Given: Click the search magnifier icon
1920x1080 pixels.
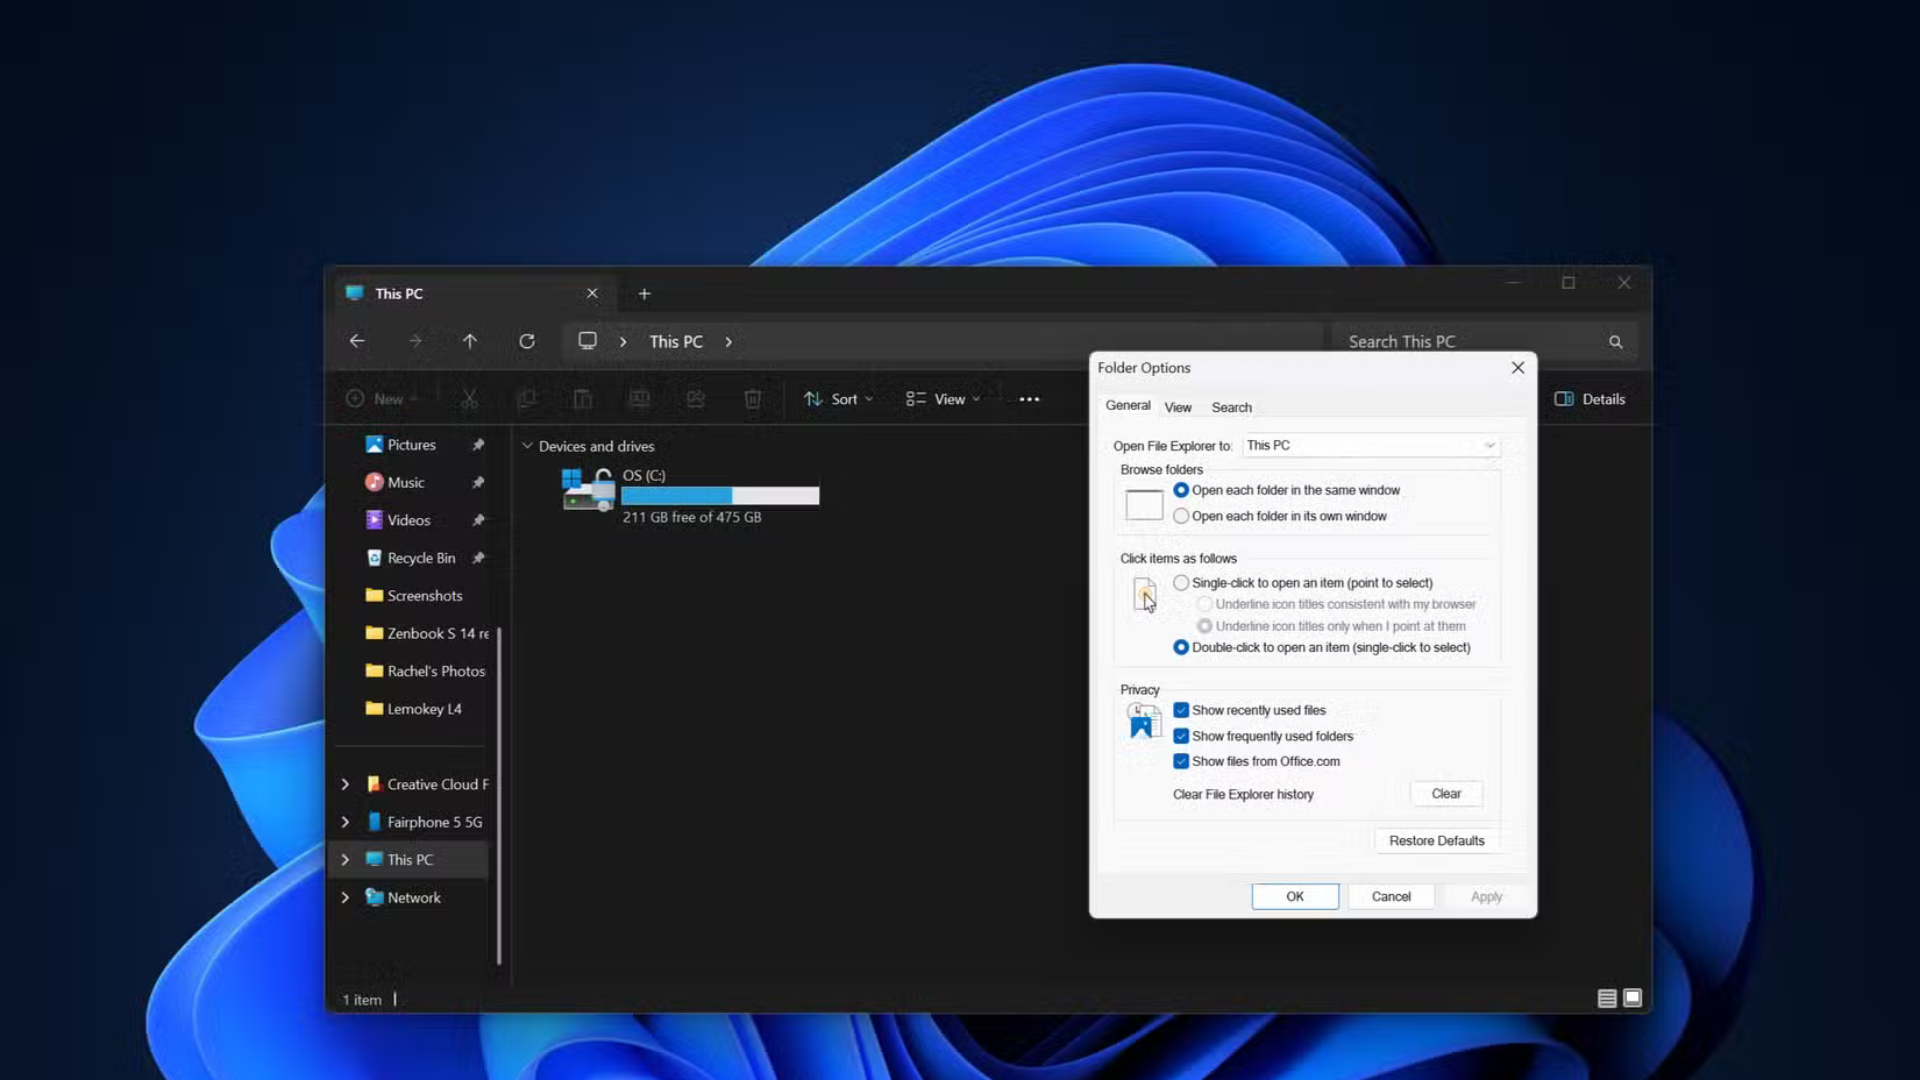Looking at the screenshot, I should [x=1616, y=341].
